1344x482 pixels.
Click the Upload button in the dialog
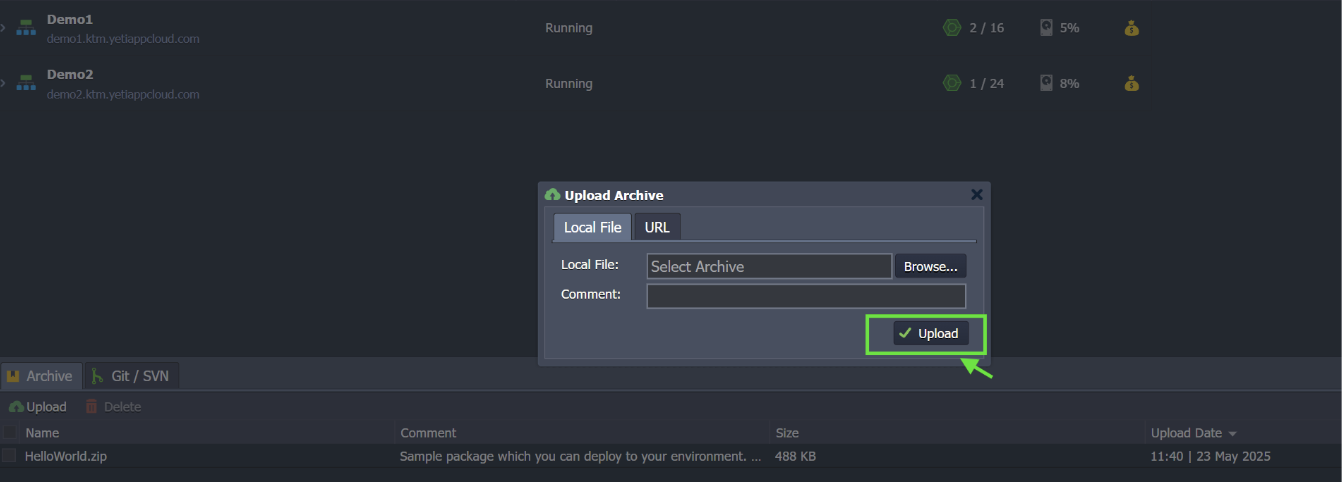930,333
